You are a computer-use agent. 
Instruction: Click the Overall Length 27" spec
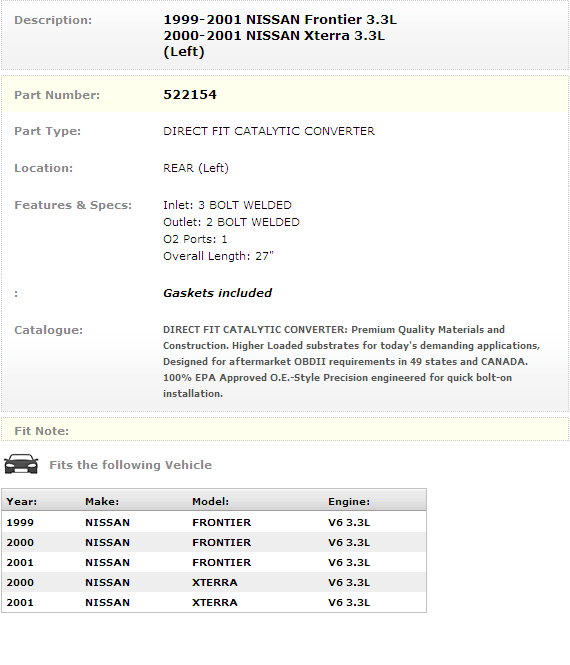218,256
